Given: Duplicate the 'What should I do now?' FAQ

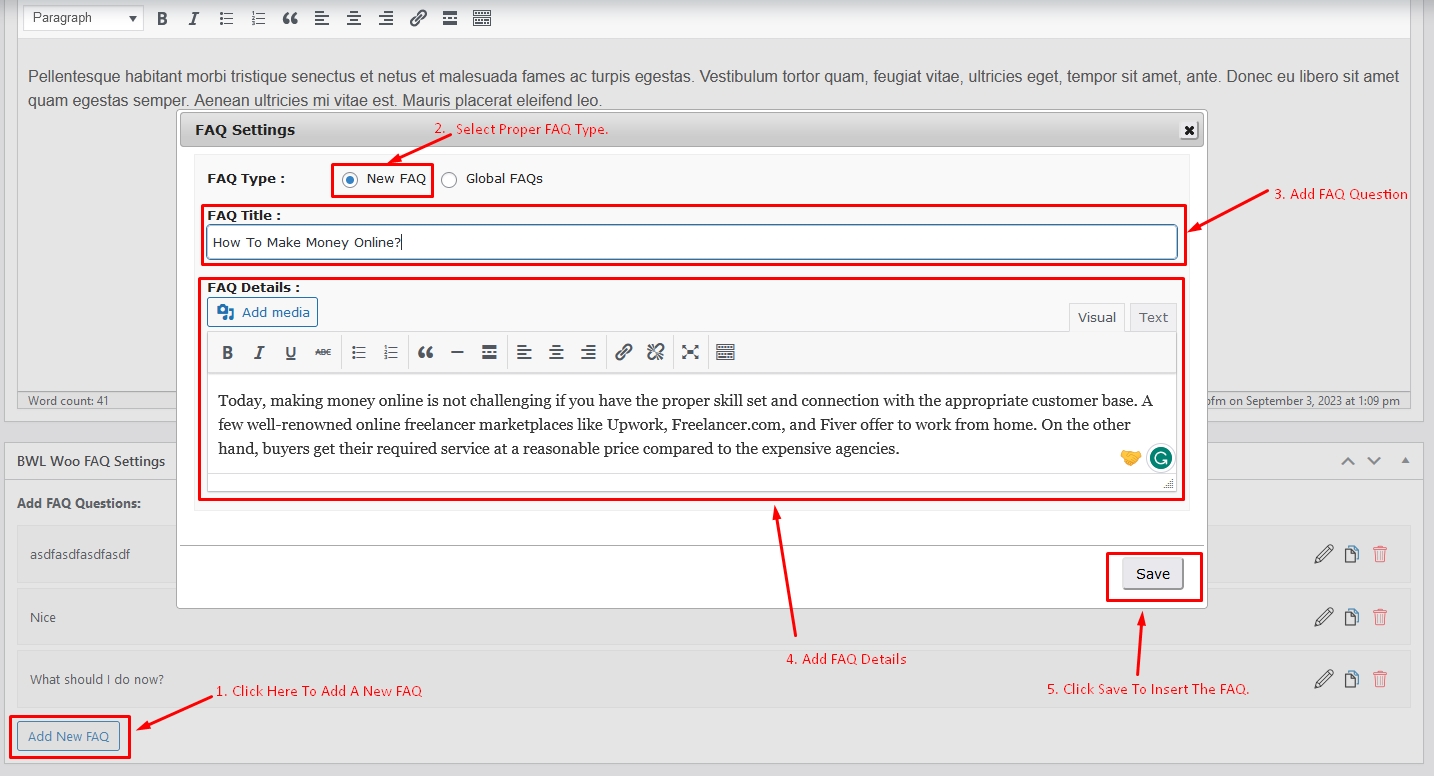Looking at the screenshot, I should 1352,680.
